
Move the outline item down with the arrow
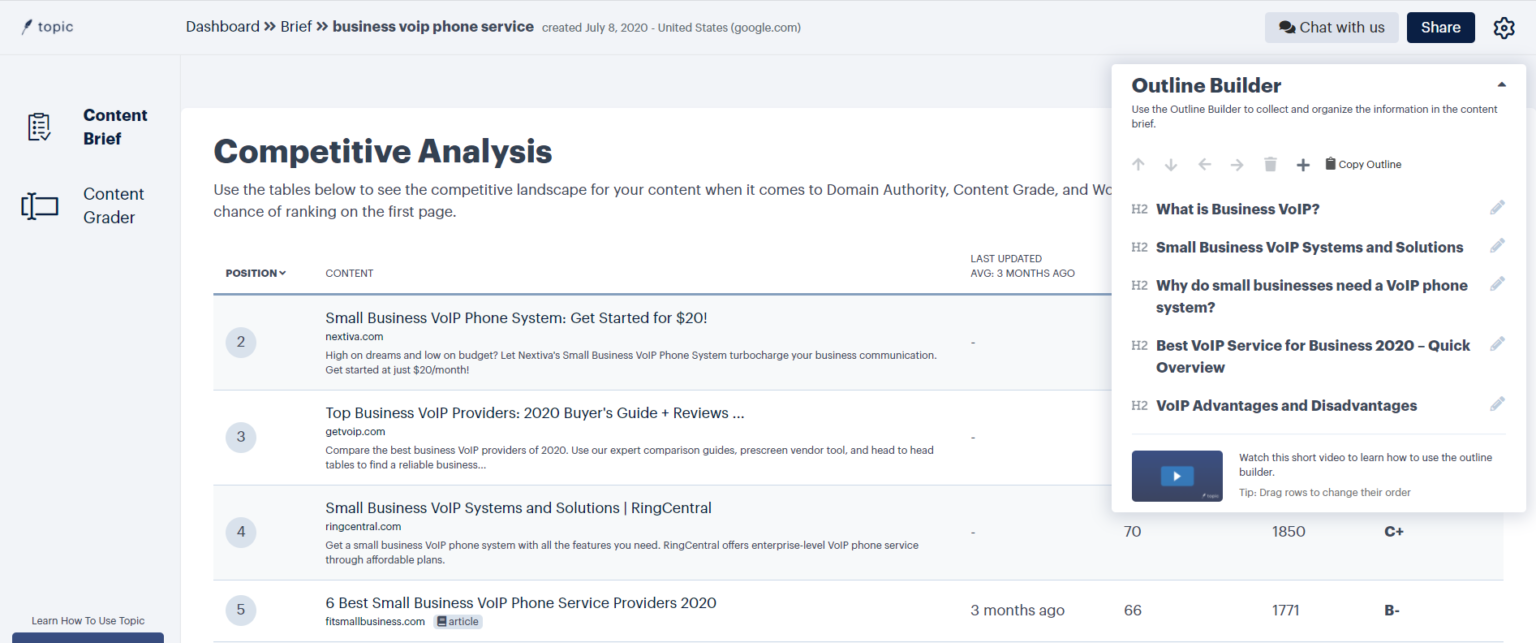(x=1171, y=164)
